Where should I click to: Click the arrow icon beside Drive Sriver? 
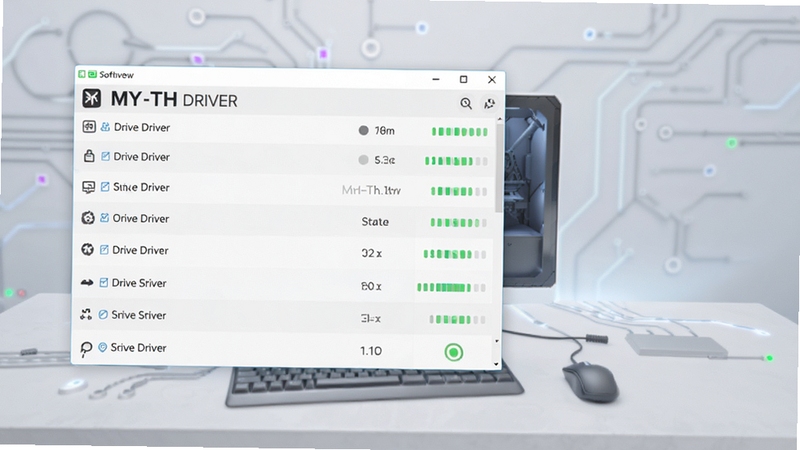[87, 282]
